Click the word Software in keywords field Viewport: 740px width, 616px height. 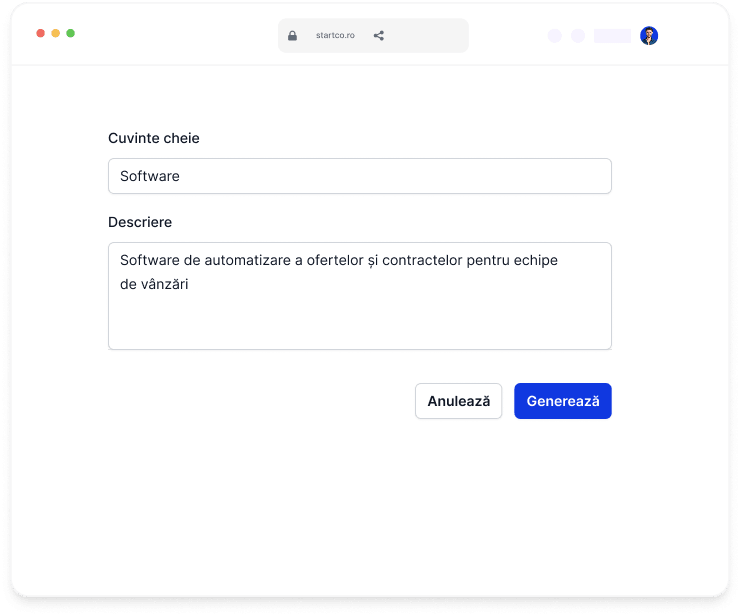150,176
